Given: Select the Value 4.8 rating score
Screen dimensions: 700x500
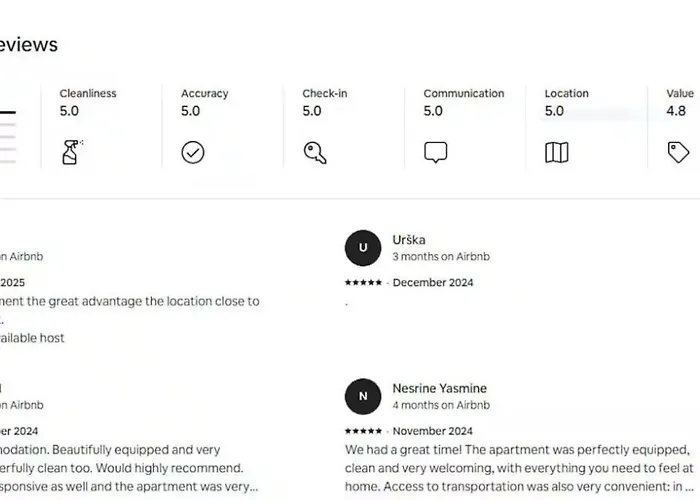Looking at the screenshot, I should pyautogui.click(x=676, y=111).
